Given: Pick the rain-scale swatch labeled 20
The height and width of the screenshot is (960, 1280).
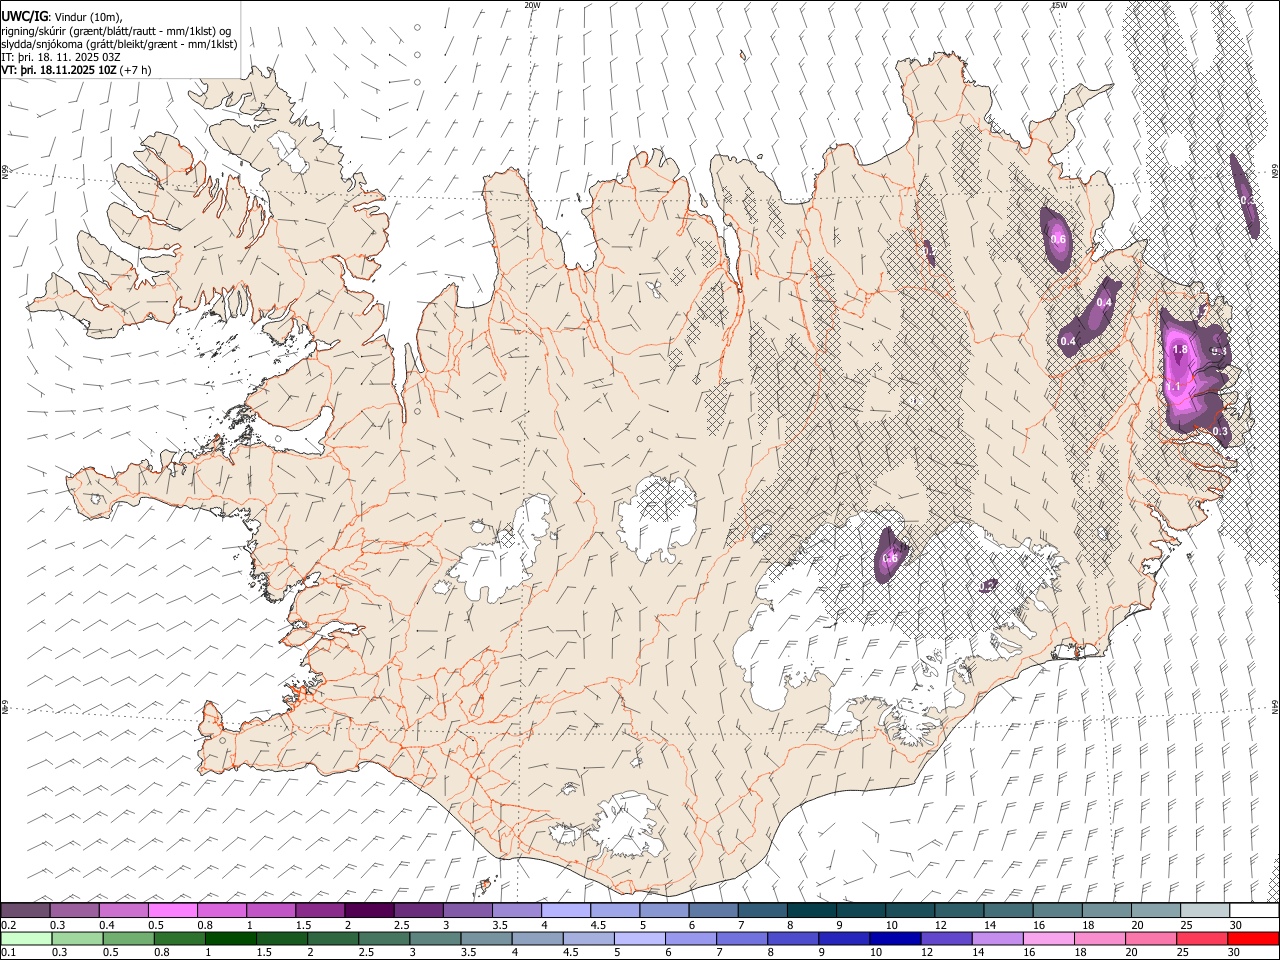Looking at the screenshot, I should tap(1150, 938).
